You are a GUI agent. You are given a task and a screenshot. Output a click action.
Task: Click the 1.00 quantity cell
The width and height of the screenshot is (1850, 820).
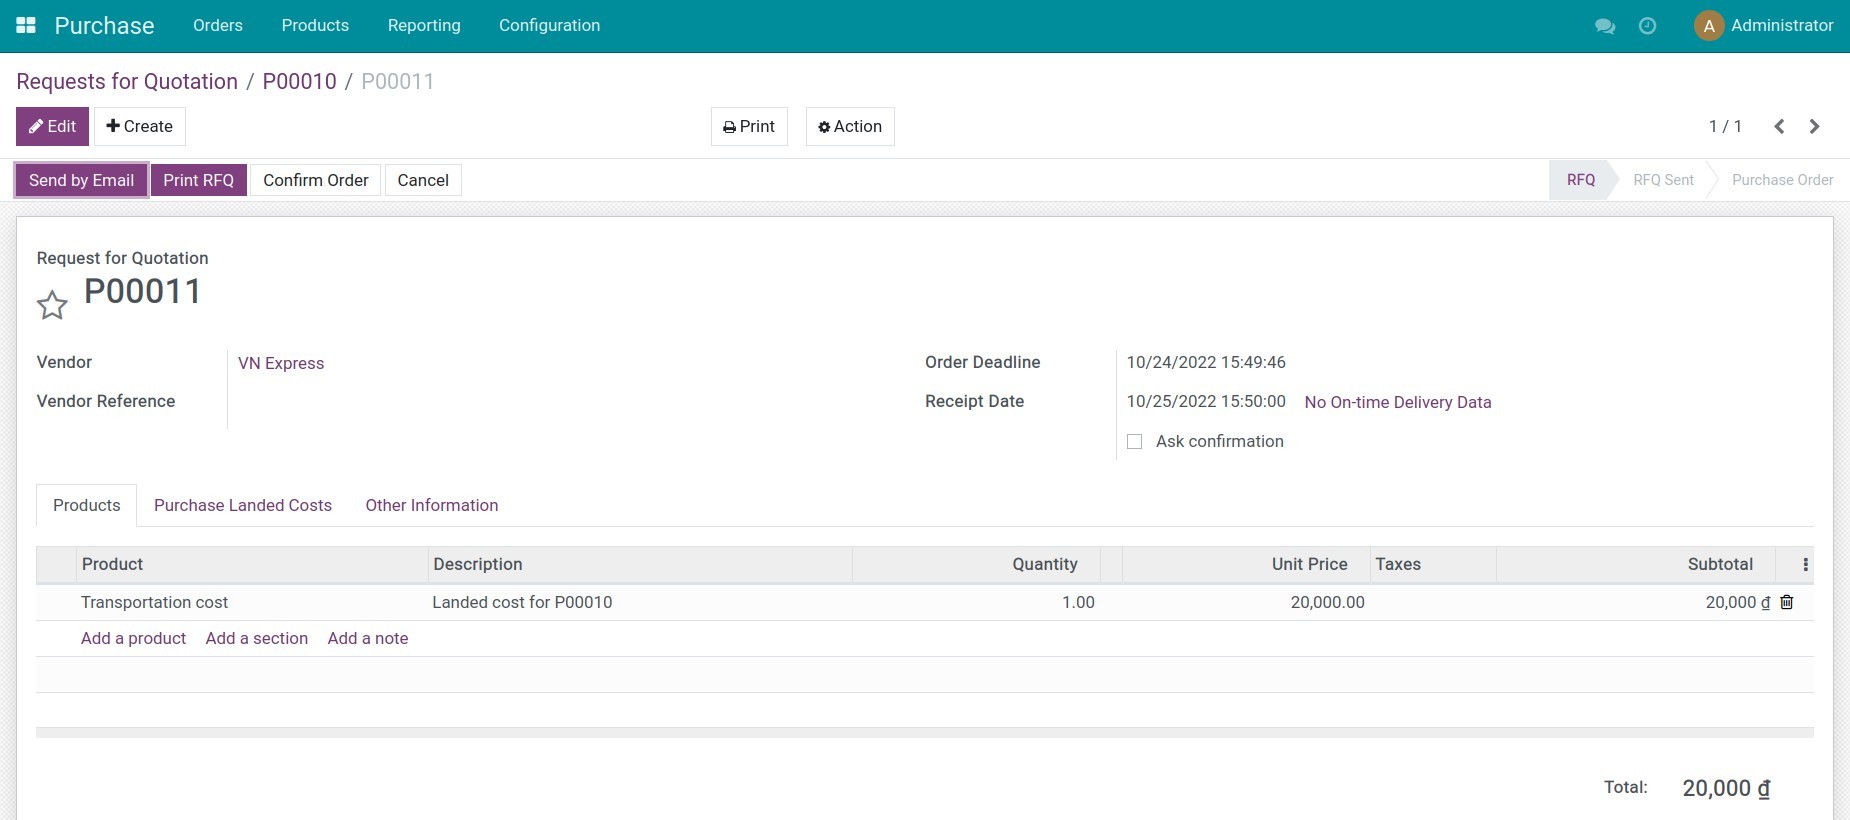pos(976,602)
